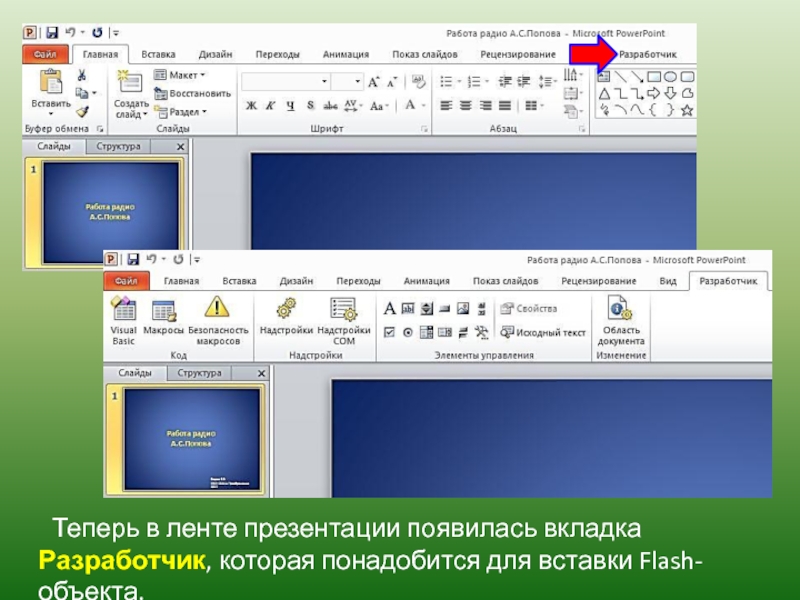Image resolution: width=800 pixels, height=600 pixels.
Task: Switch to Дизайн tab in upper window
Action: point(215,54)
